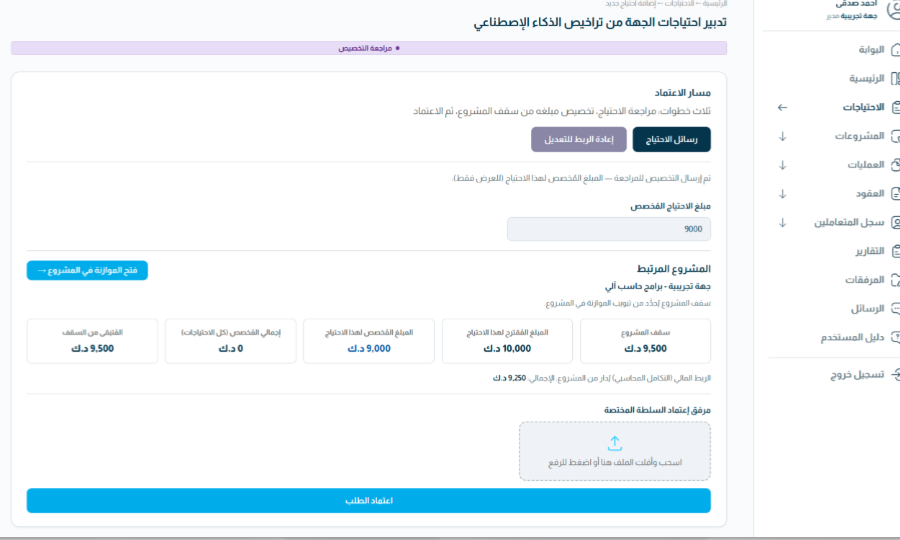Open دليل المستخدم from the sidebar
900x540 pixels.
[852, 337]
